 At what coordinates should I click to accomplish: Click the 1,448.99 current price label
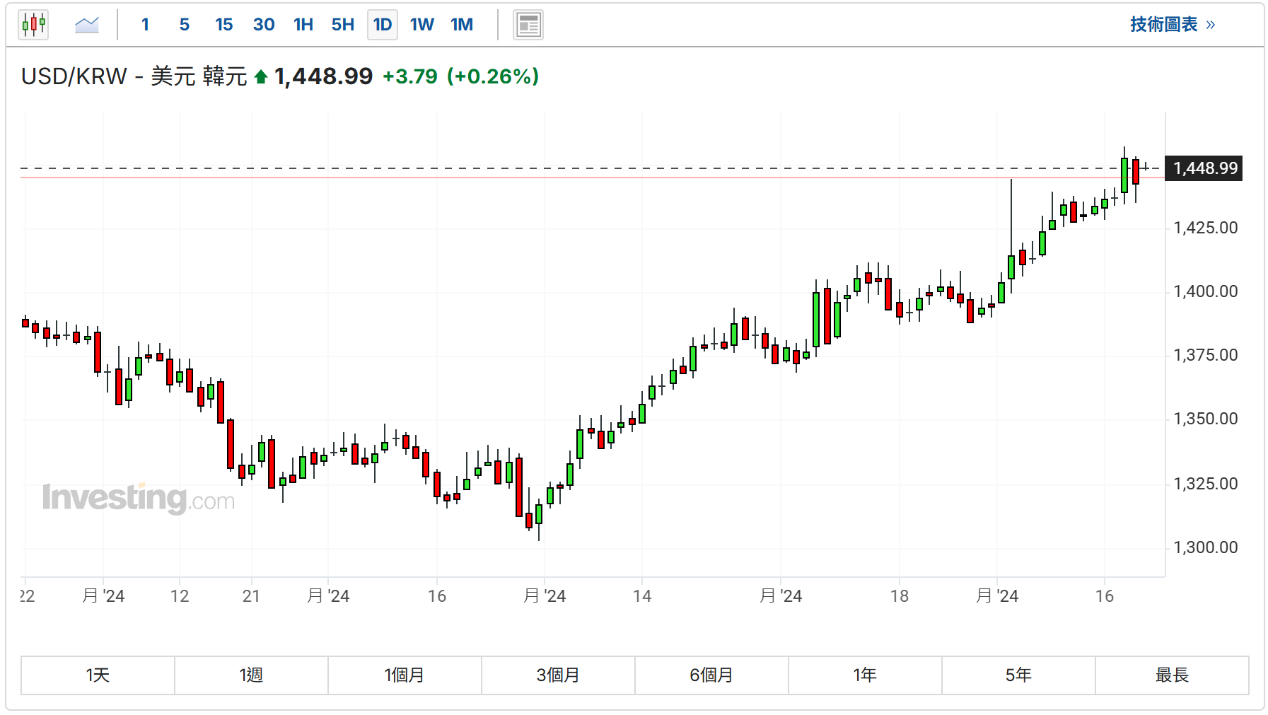point(1205,169)
